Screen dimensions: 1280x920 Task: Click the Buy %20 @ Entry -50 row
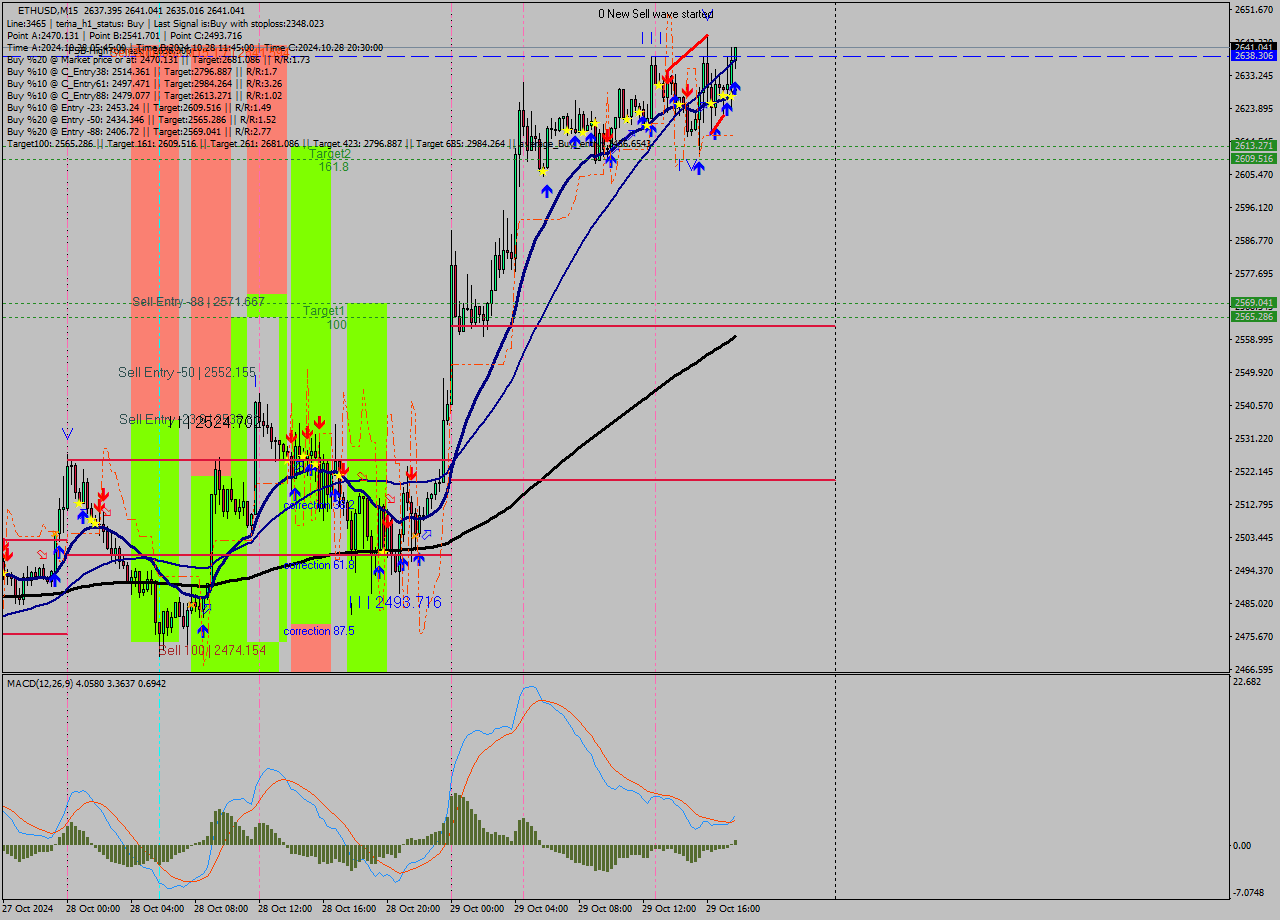tap(142, 119)
